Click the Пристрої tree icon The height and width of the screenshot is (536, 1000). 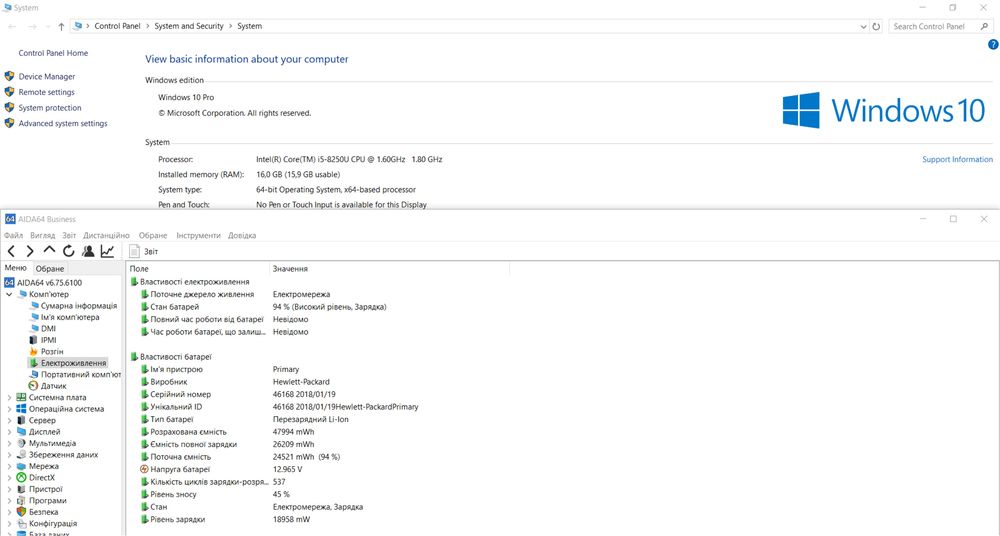[21, 489]
